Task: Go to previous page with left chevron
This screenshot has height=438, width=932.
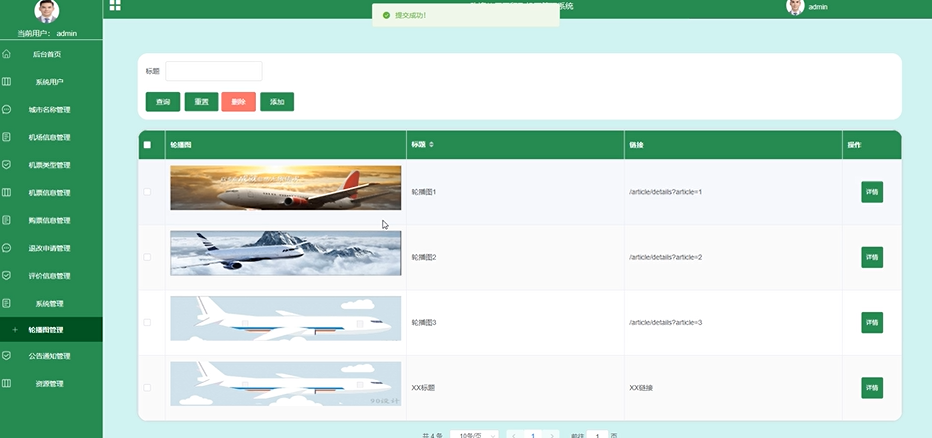Action: (x=514, y=435)
